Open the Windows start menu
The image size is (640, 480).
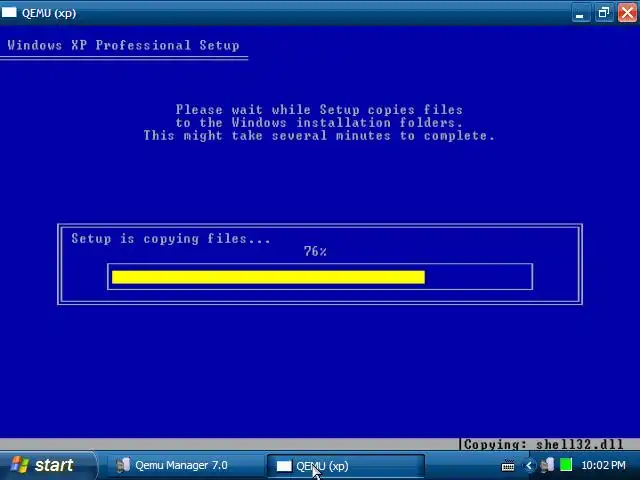[48, 465]
